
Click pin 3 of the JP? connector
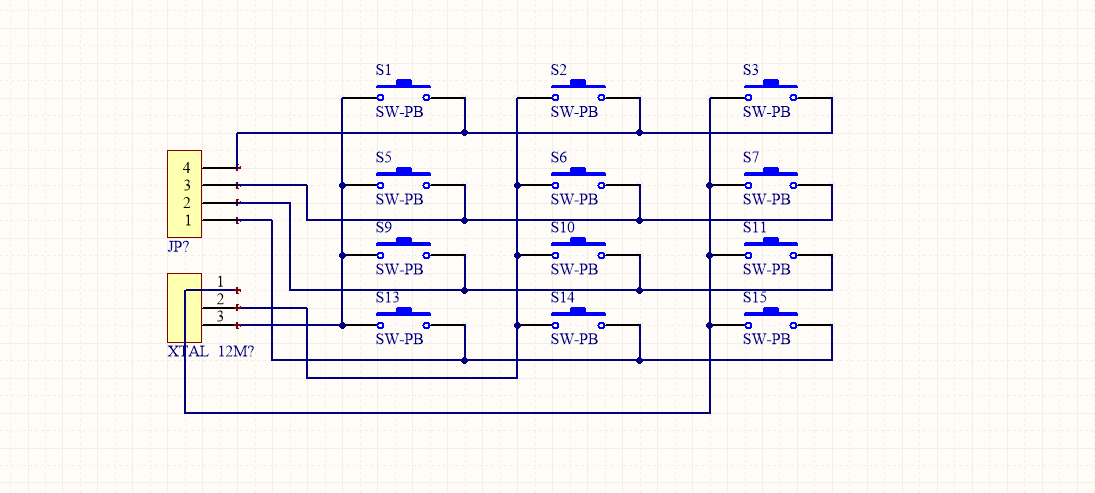(220, 185)
